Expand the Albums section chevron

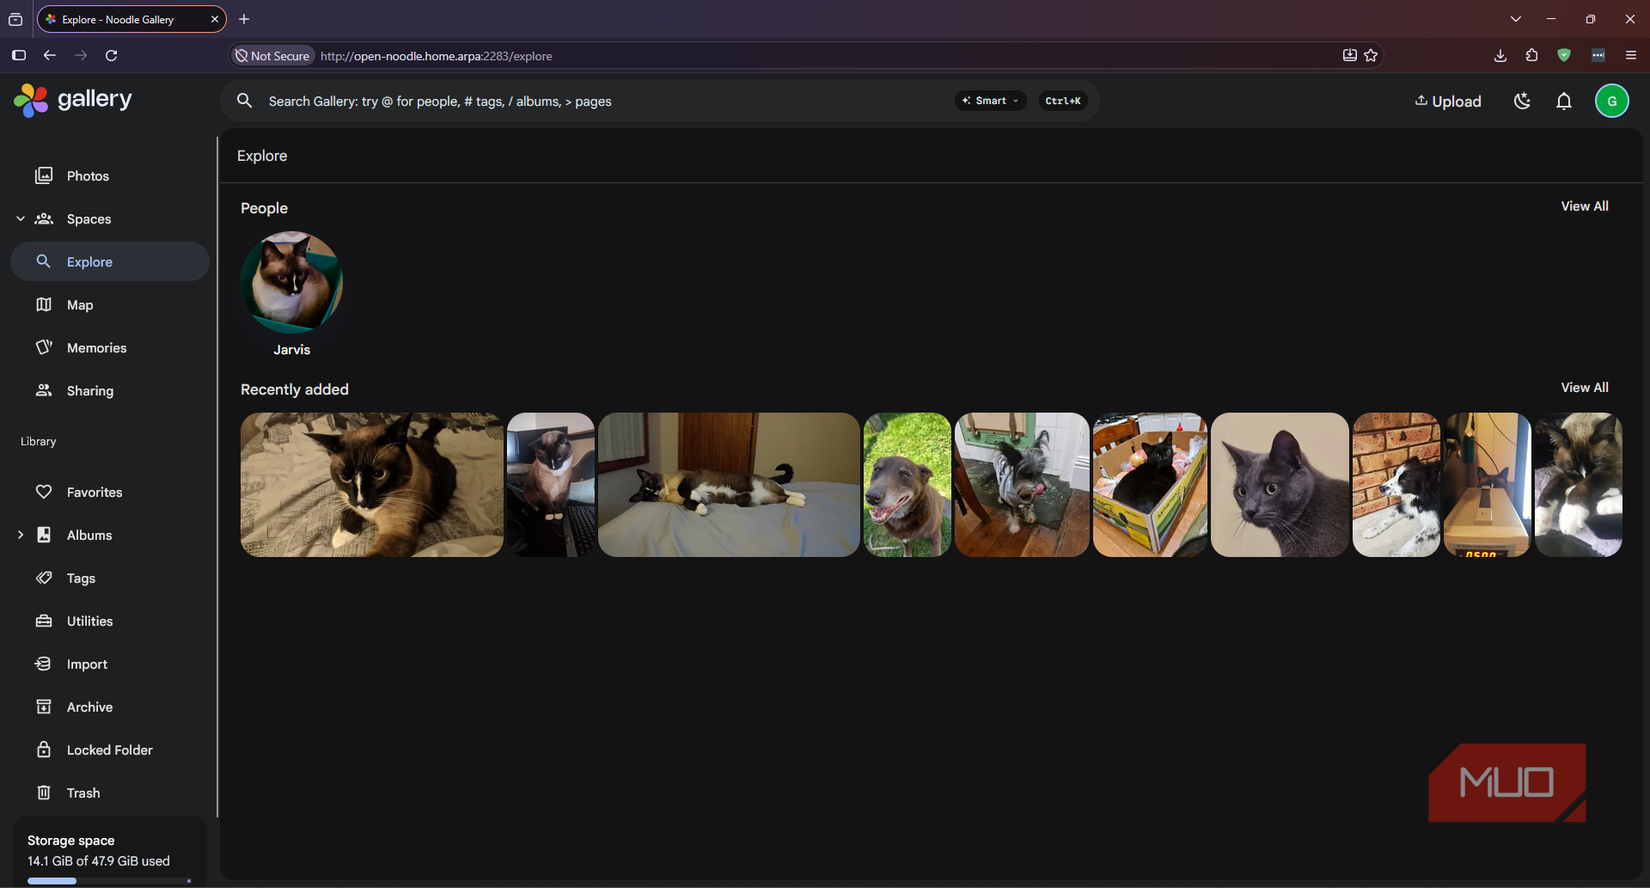tap(20, 535)
